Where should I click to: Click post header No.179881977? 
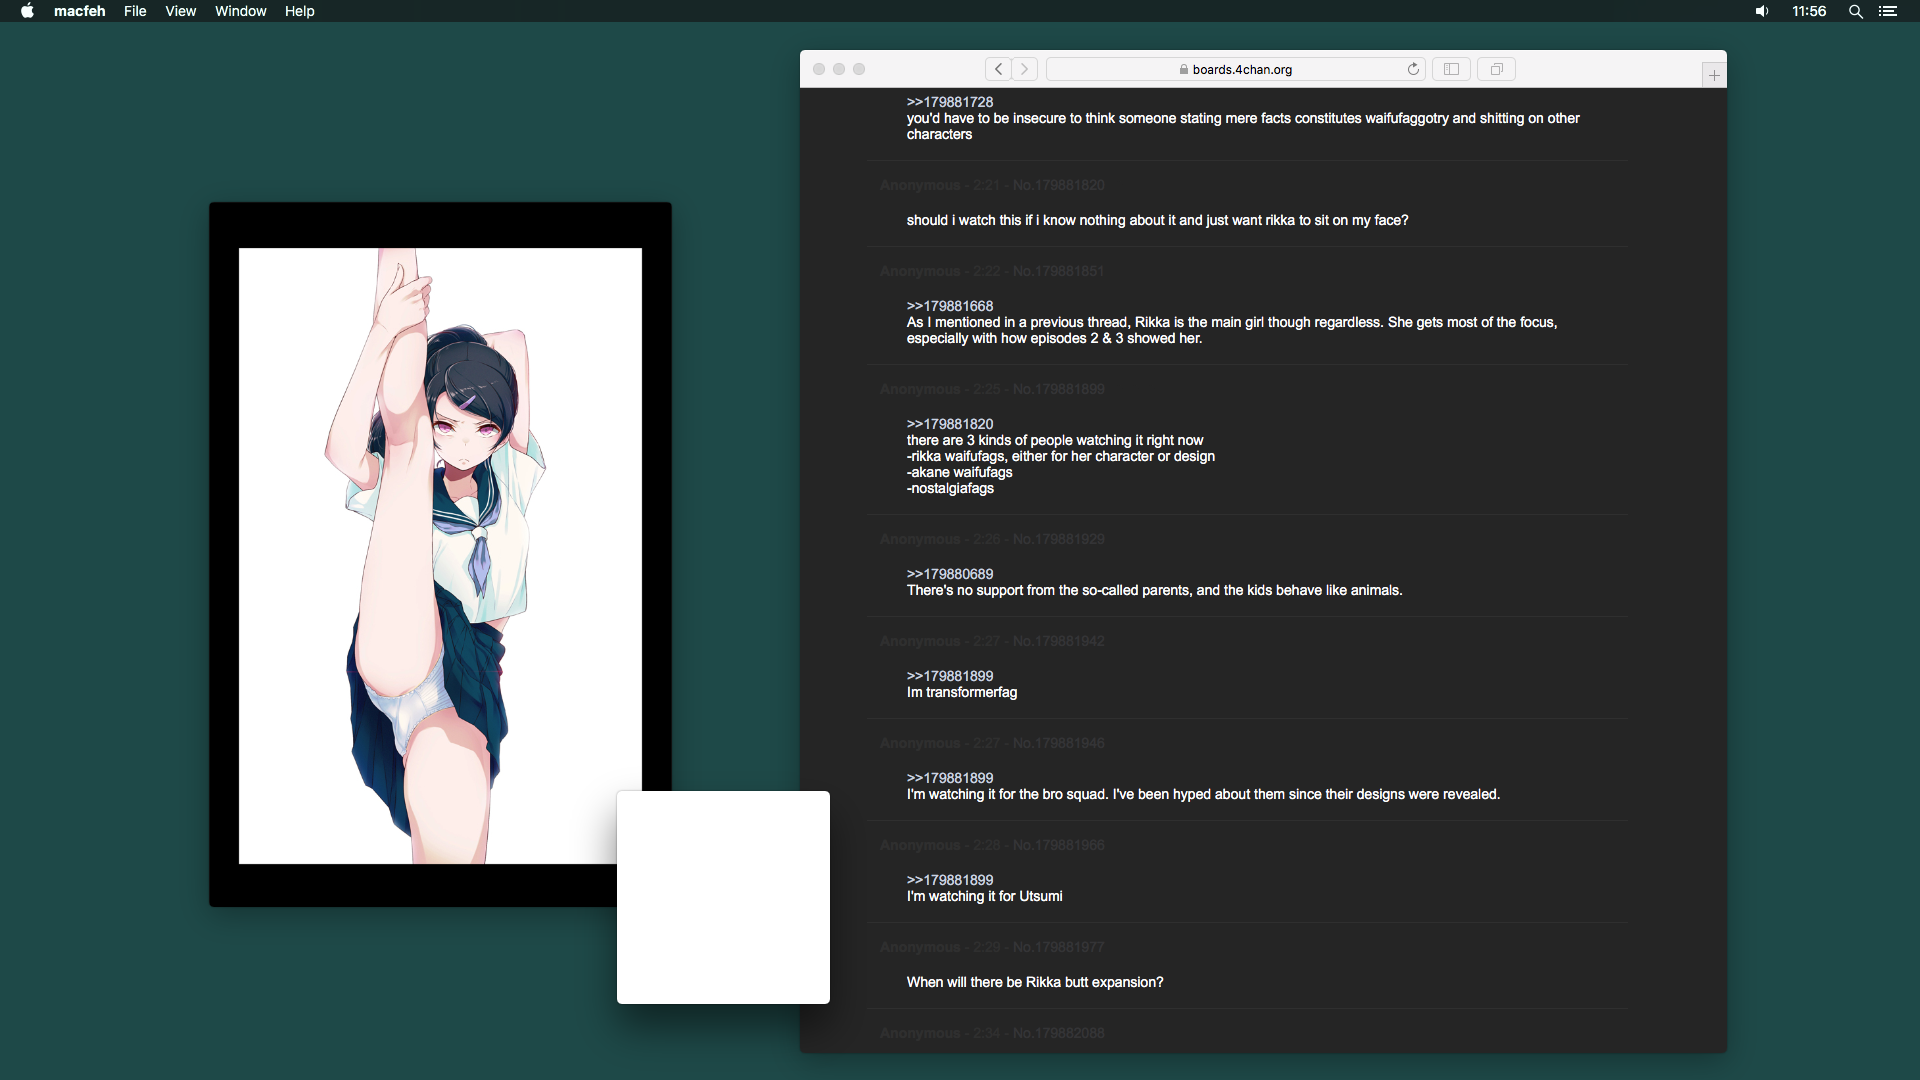(x=1058, y=947)
